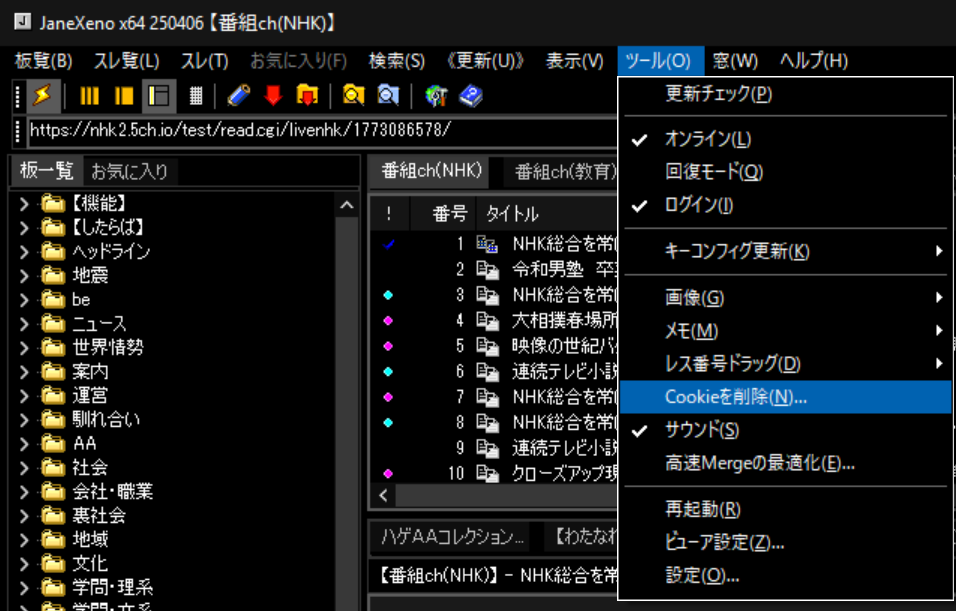Click the blue help book icon

coord(471,95)
